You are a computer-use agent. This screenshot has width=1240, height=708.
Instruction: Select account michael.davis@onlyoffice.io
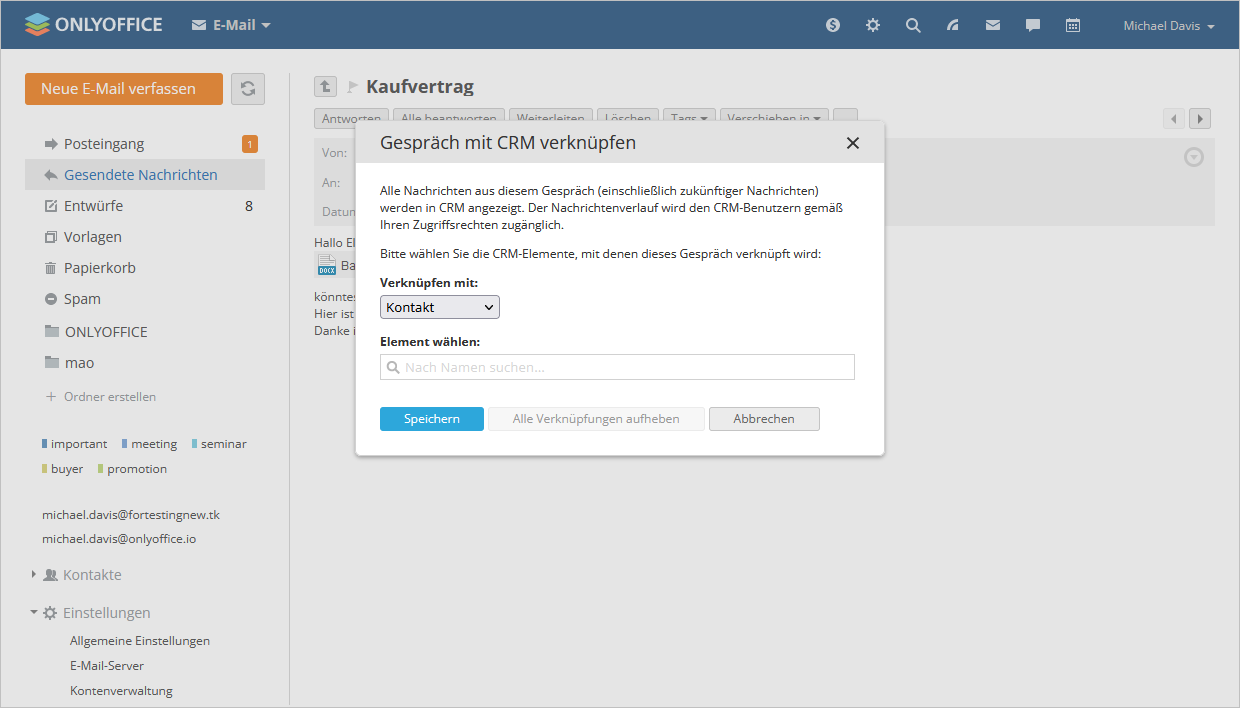click(119, 539)
